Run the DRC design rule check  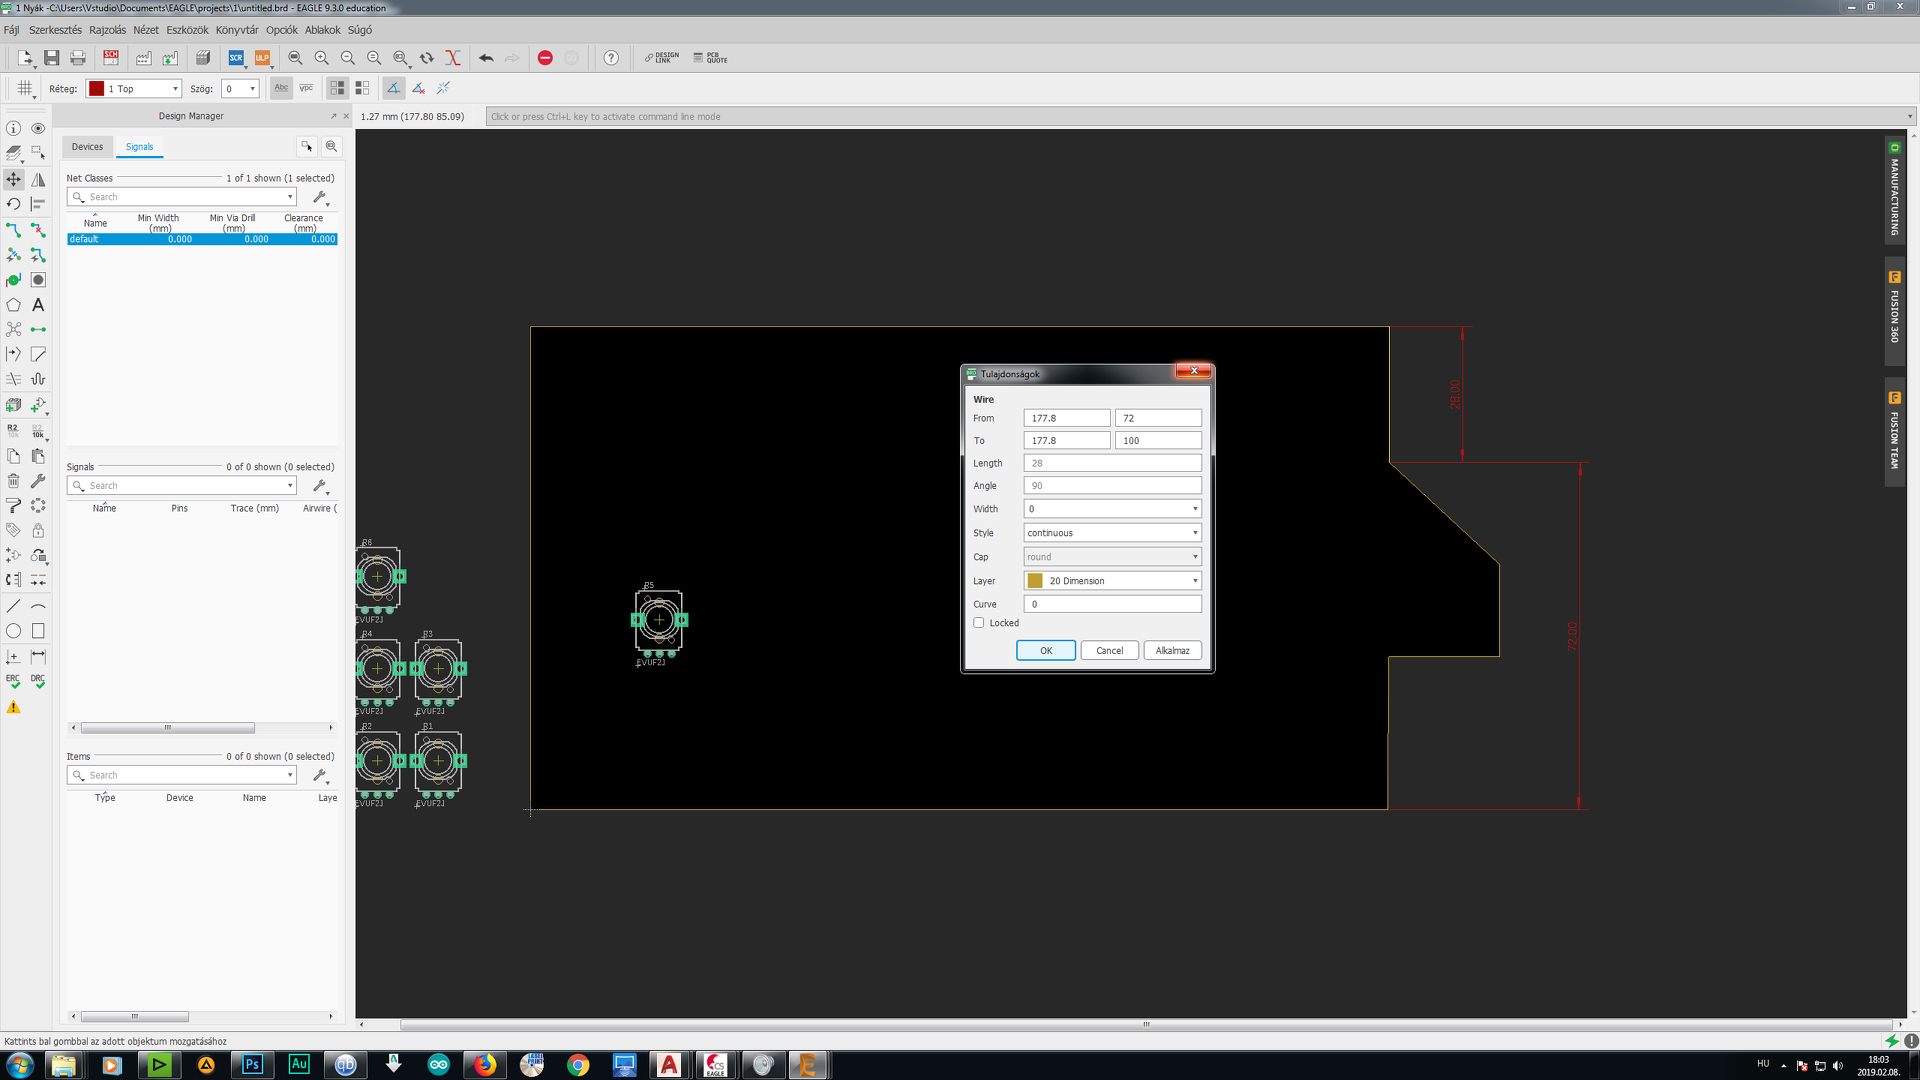tap(38, 680)
